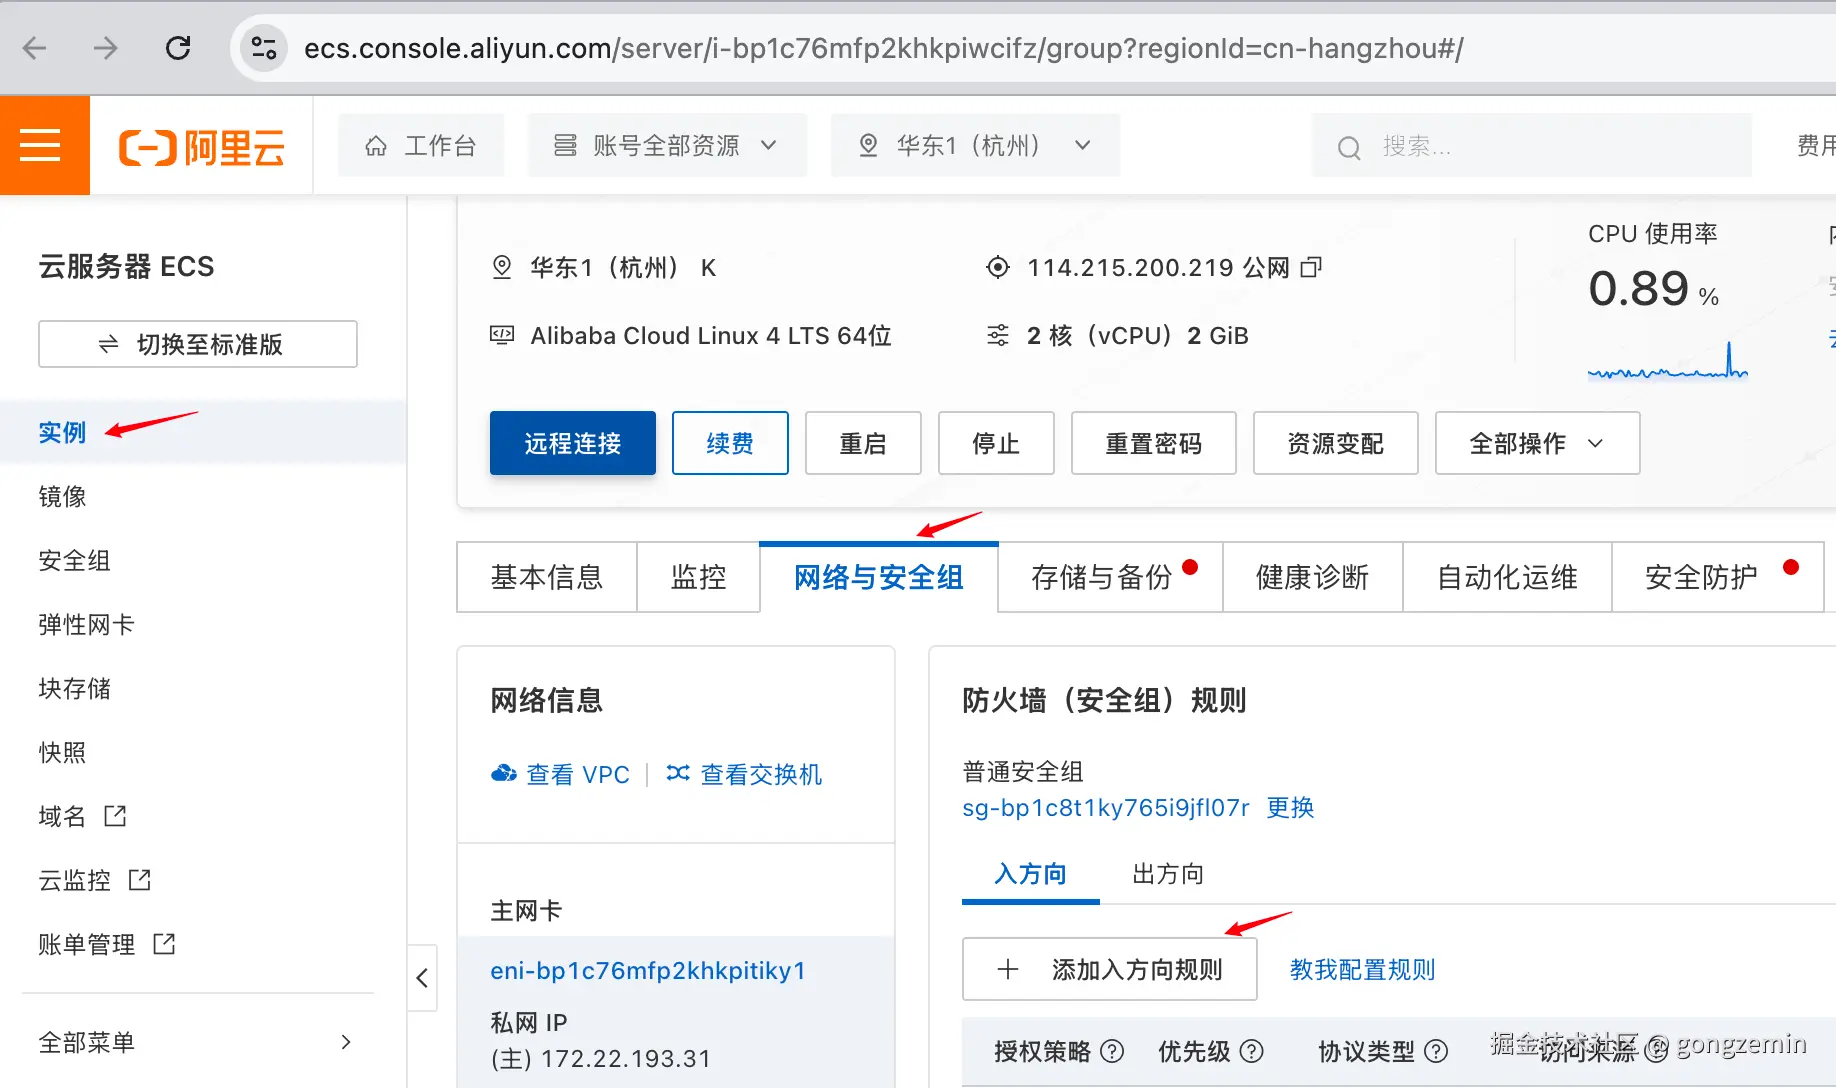The width and height of the screenshot is (1836, 1088).
Task: Open help icon next to 授权策略
Action: [1112, 1051]
